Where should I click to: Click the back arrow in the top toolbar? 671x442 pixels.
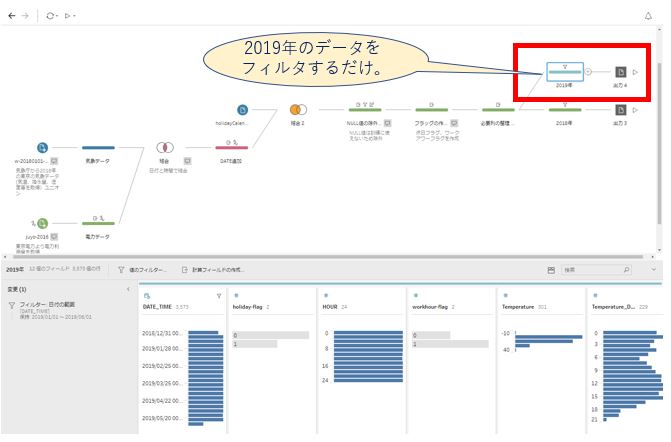click(x=12, y=16)
